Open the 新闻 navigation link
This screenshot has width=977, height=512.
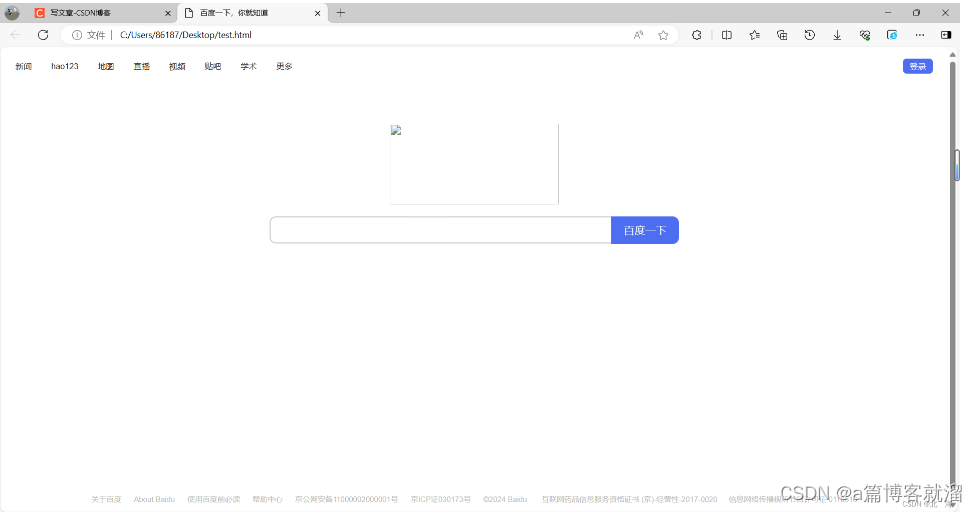tap(24, 66)
